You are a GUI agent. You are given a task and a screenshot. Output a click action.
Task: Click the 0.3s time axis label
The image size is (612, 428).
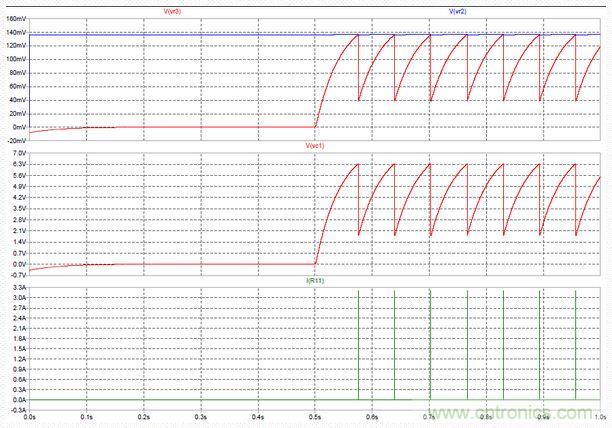point(201,414)
